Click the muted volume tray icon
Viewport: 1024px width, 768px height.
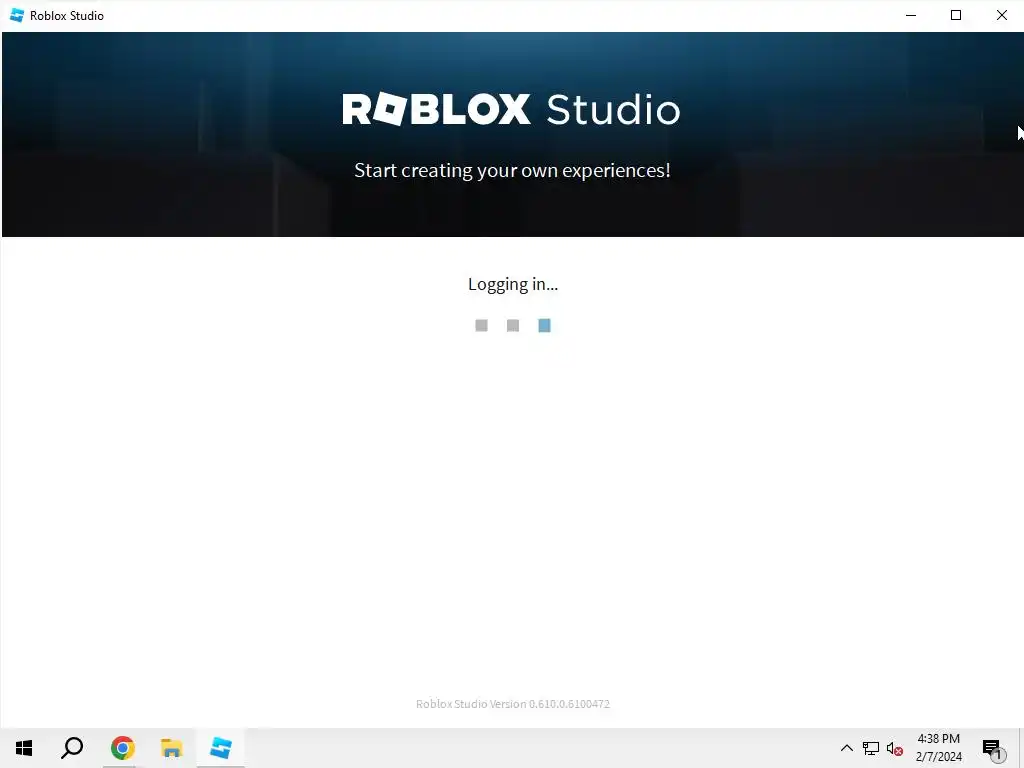[895, 748]
